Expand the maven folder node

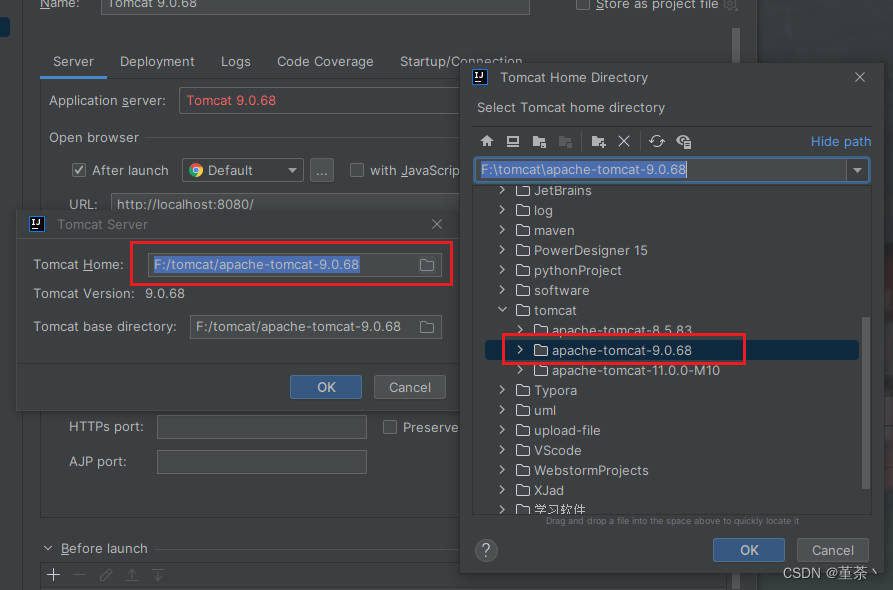point(502,230)
